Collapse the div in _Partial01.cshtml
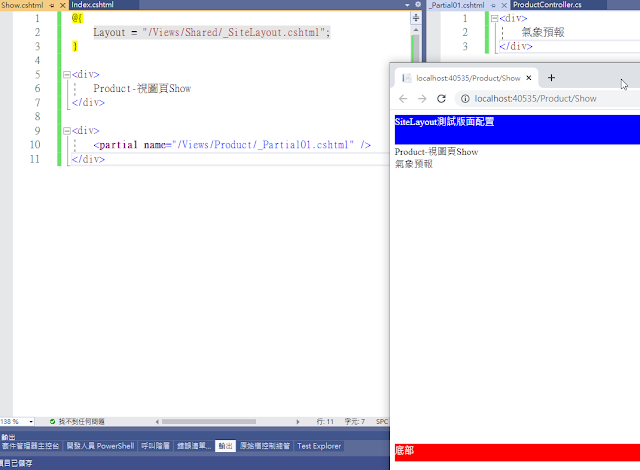Image resolution: width=640 pixels, height=470 pixels. [x=494, y=18]
